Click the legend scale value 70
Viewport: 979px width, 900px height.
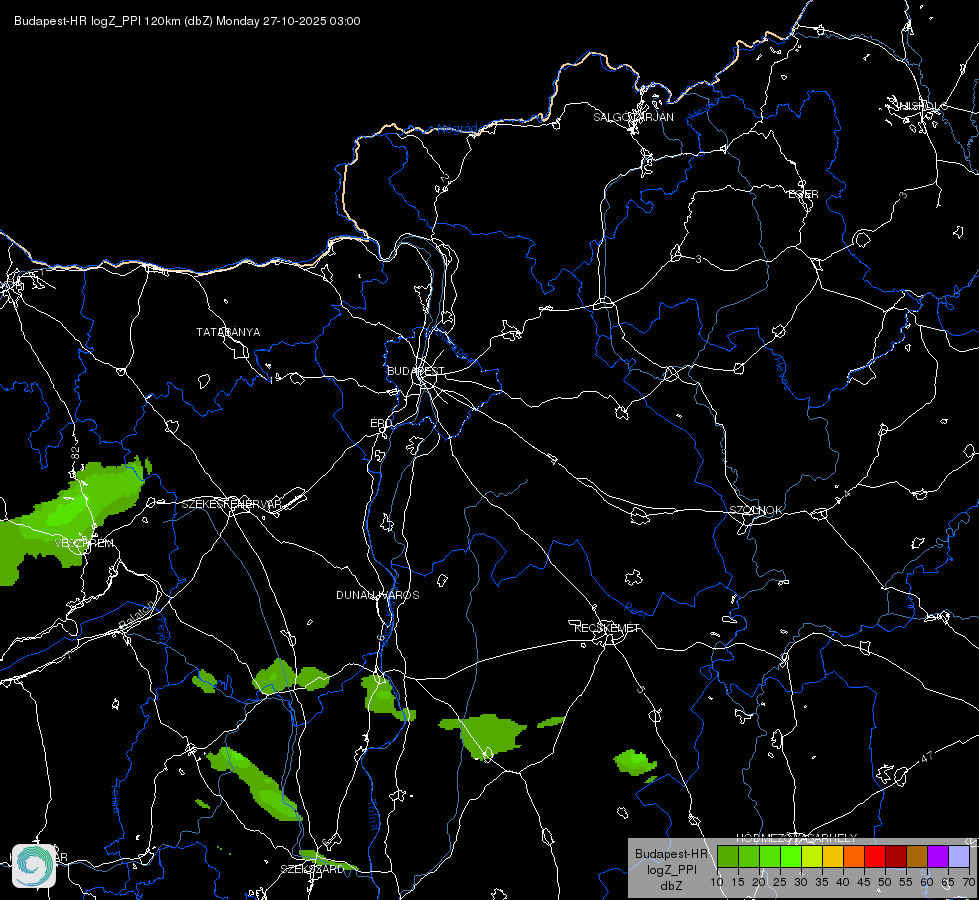(x=968, y=883)
